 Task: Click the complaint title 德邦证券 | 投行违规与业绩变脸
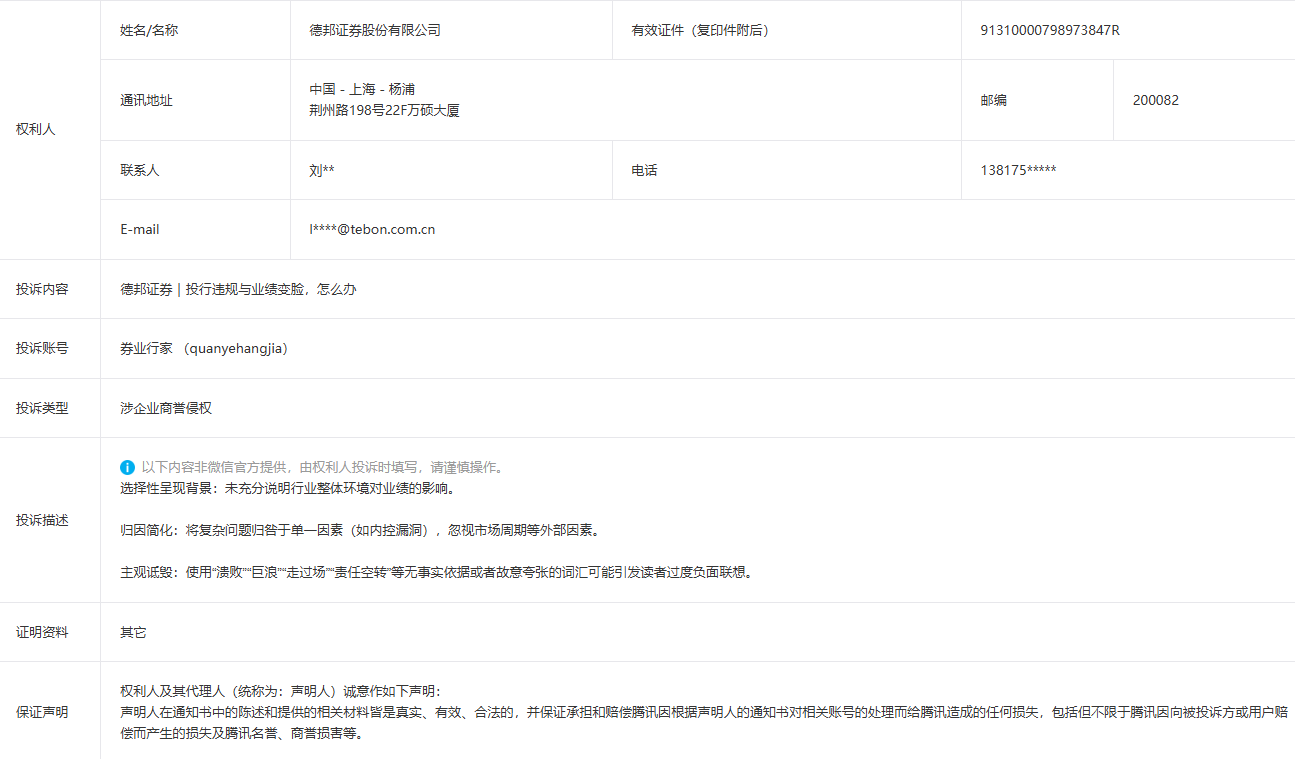pos(238,289)
